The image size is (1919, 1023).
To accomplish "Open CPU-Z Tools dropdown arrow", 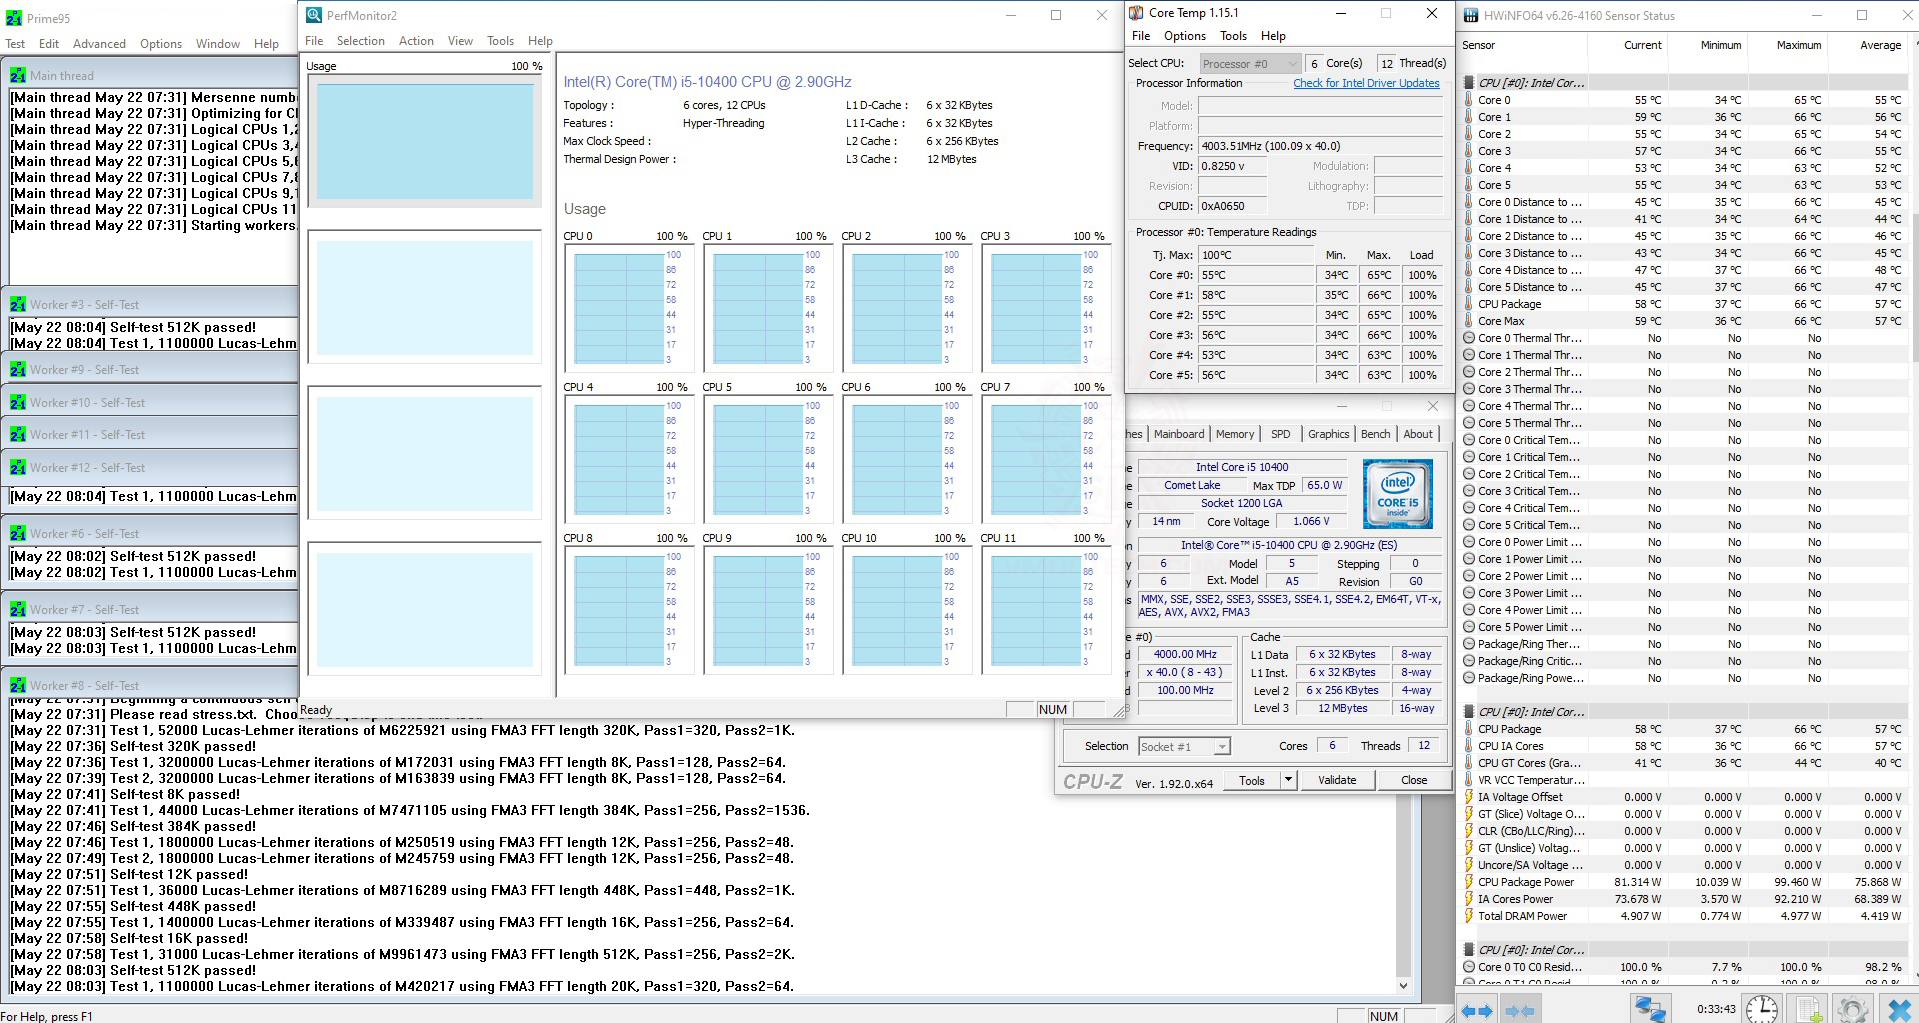I will click(1288, 780).
